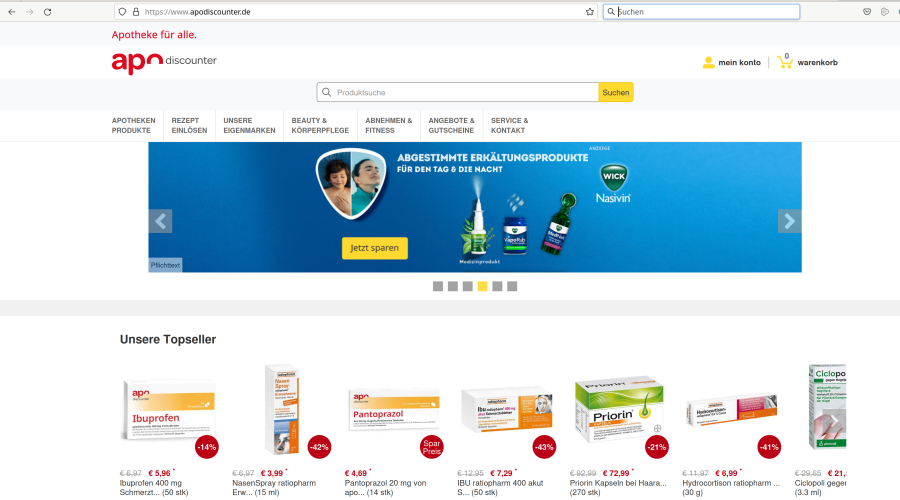Click the apo discounter logo
The height and width of the screenshot is (500, 900).
pyautogui.click(x=164, y=63)
